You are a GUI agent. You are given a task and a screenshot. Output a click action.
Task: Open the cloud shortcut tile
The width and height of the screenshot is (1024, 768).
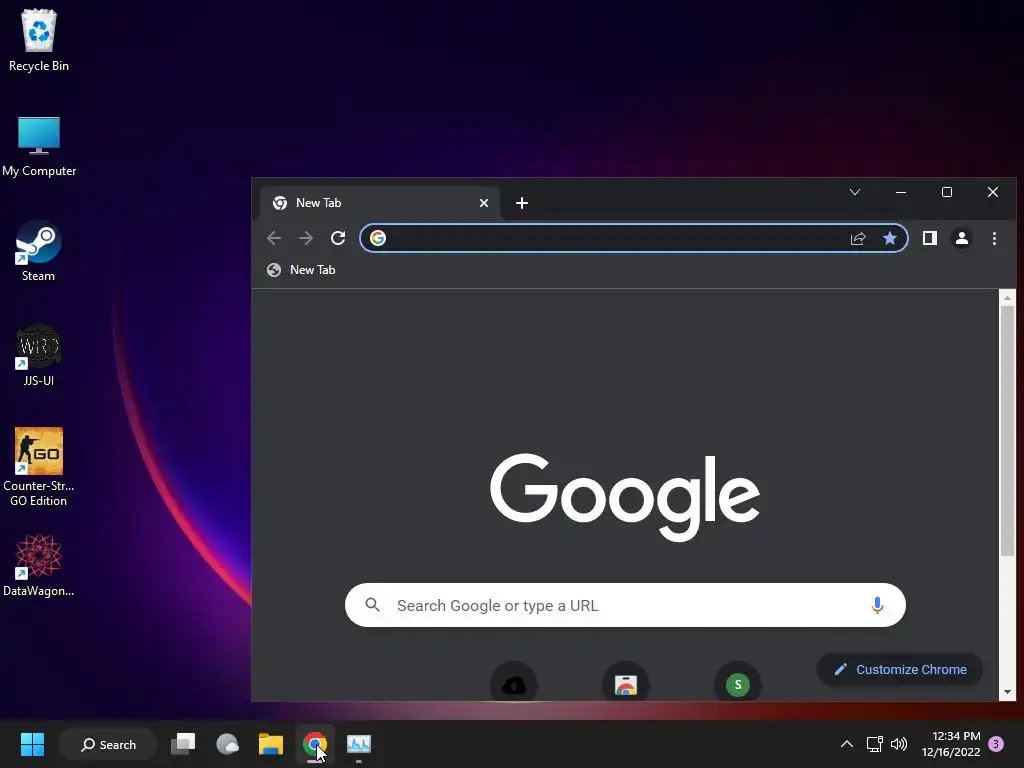pyautogui.click(x=514, y=684)
